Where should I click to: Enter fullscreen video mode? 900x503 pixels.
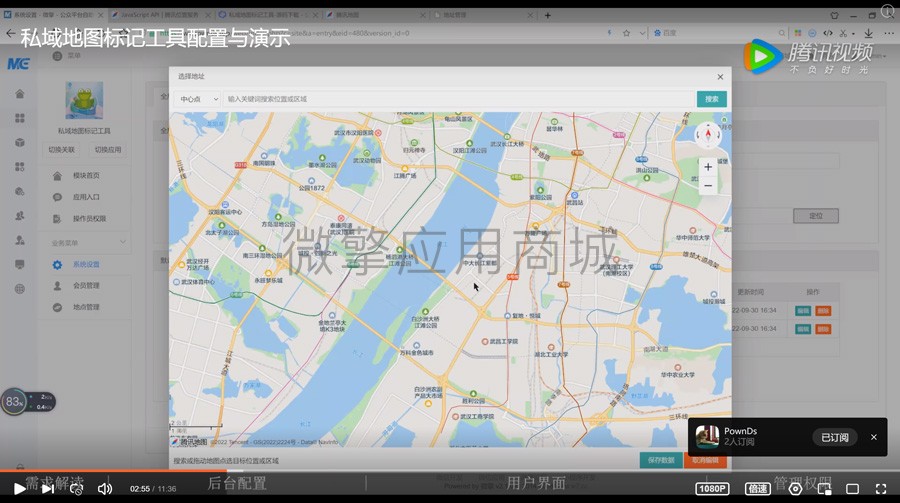[x=881, y=489]
